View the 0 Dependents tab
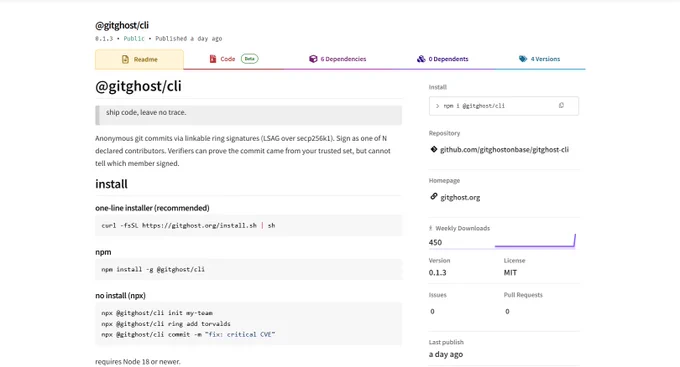680x367 pixels. click(x=443, y=59)
